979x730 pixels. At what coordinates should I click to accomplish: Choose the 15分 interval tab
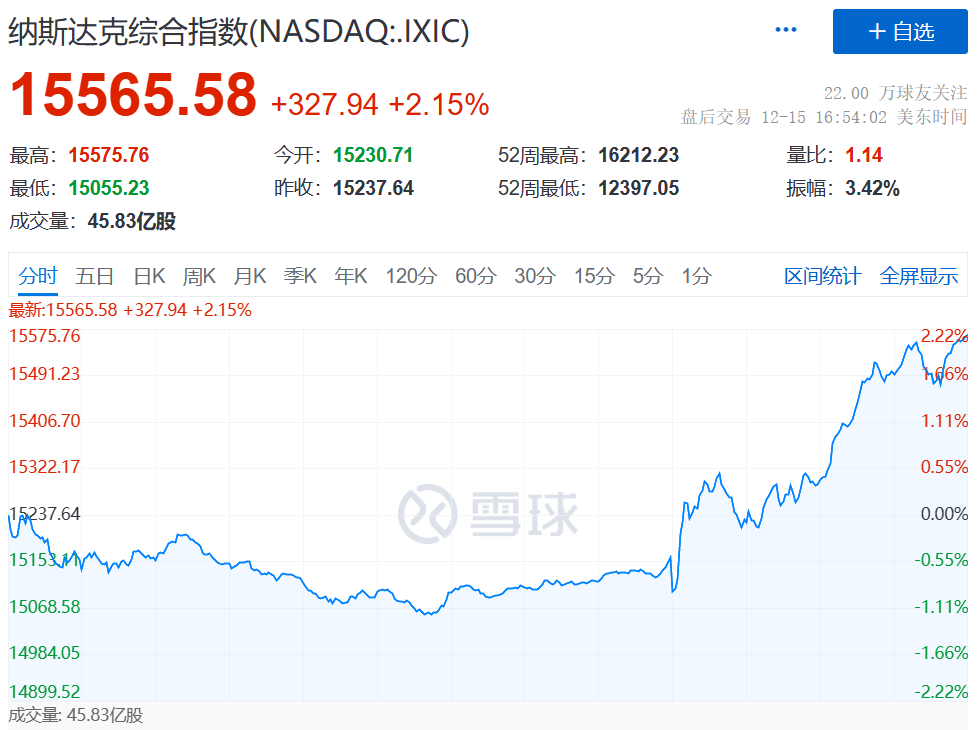pyautogui.click(x=593, y=276)
